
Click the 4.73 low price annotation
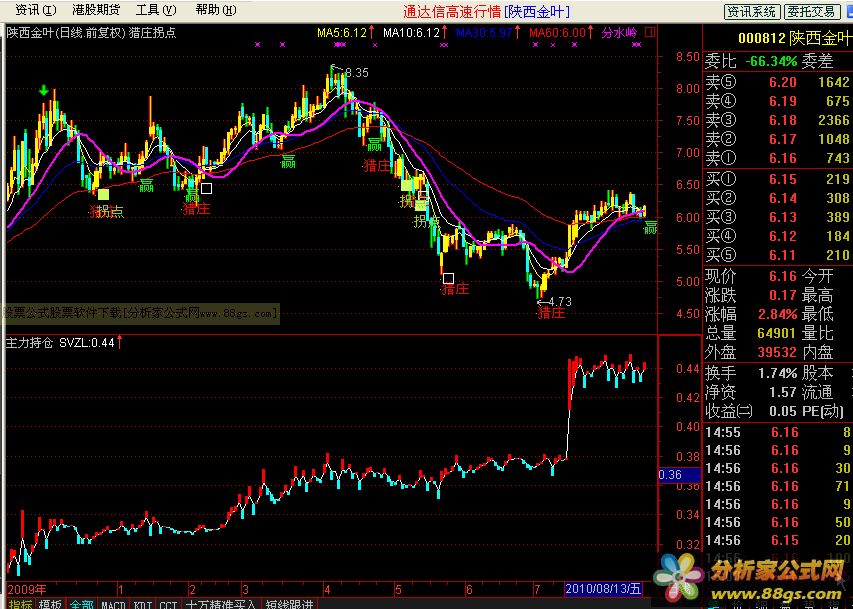pos(560,302)
